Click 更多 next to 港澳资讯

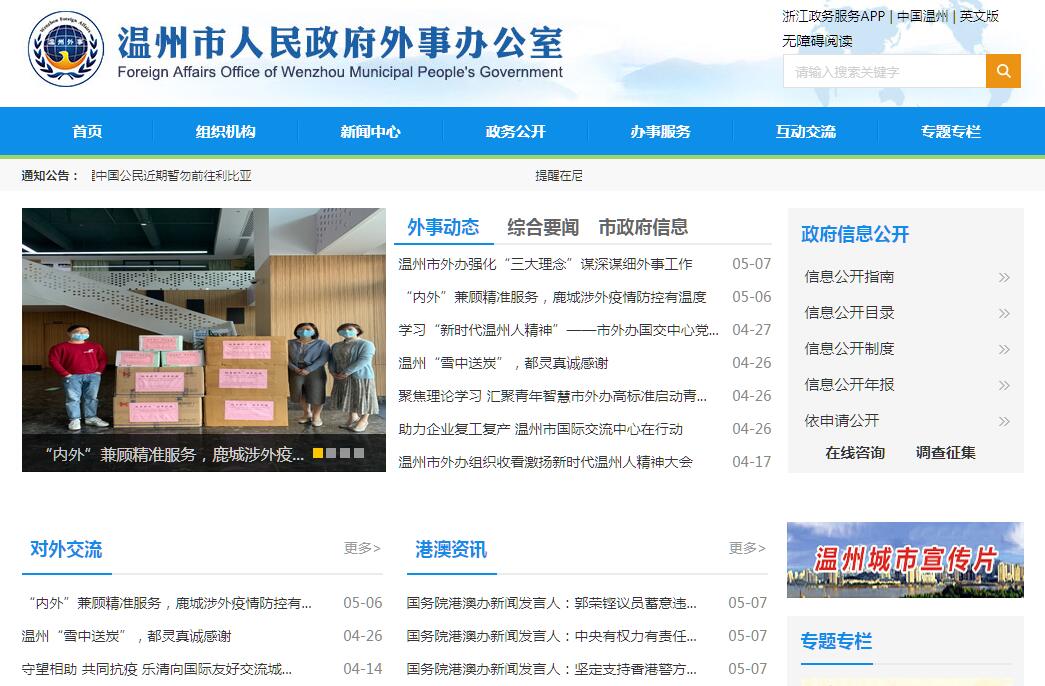pyautogui.click(x=747, y=548)
